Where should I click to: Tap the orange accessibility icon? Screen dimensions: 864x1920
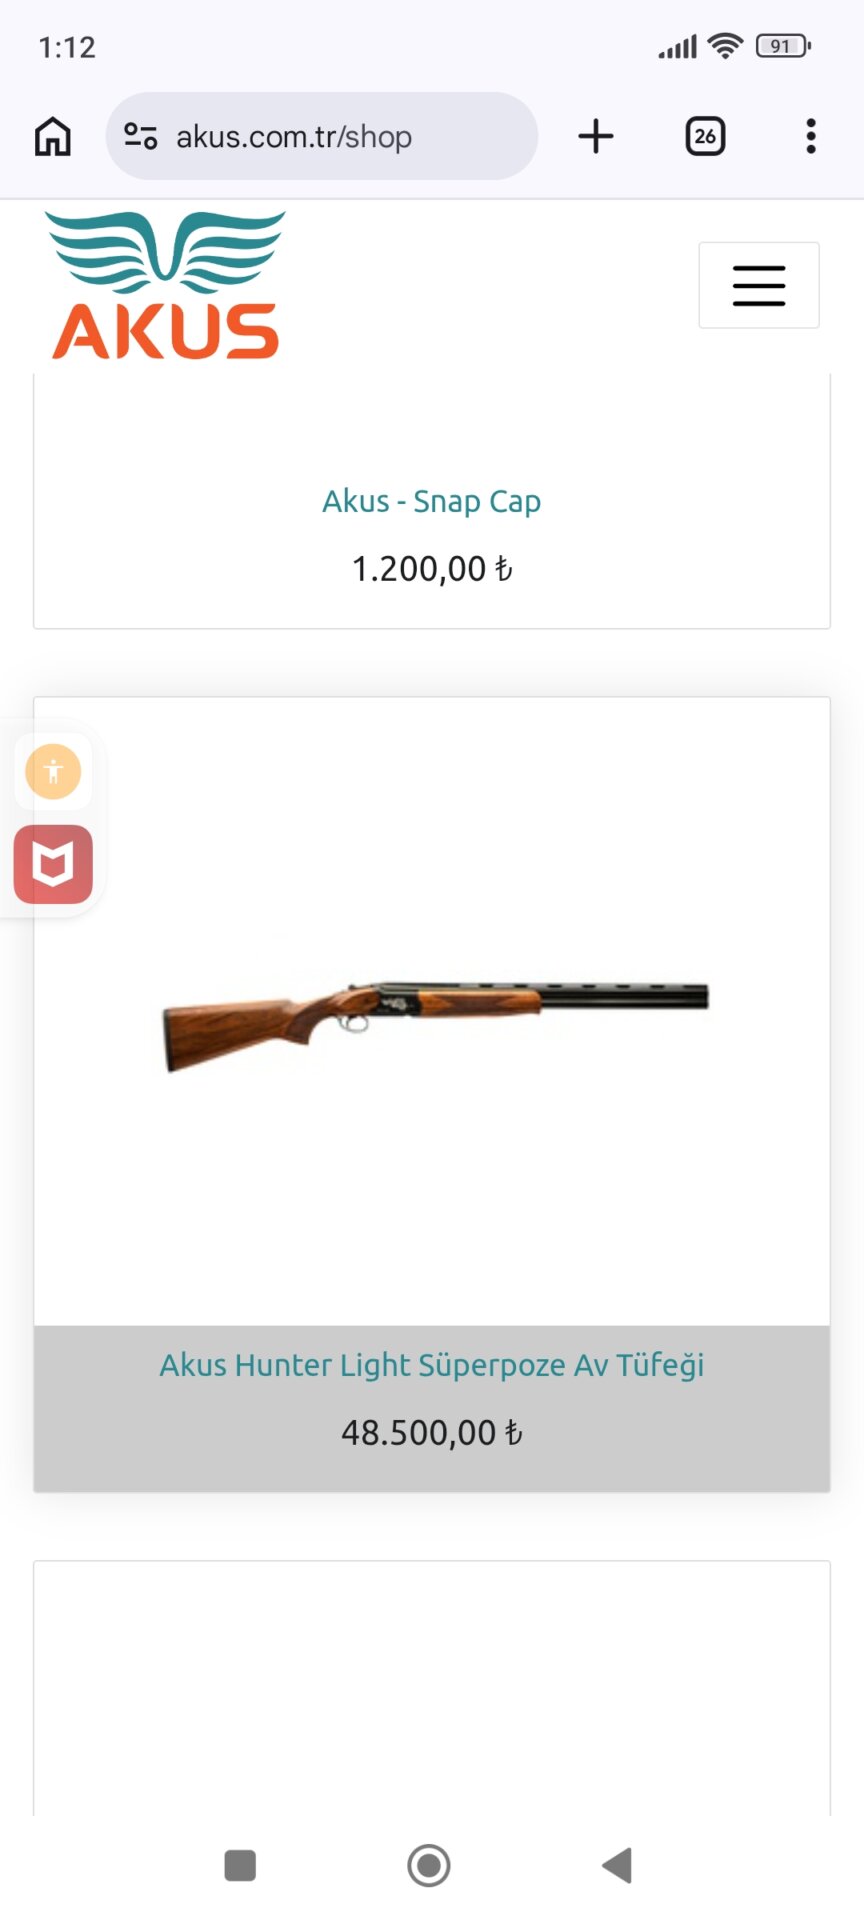coord(53,772)
